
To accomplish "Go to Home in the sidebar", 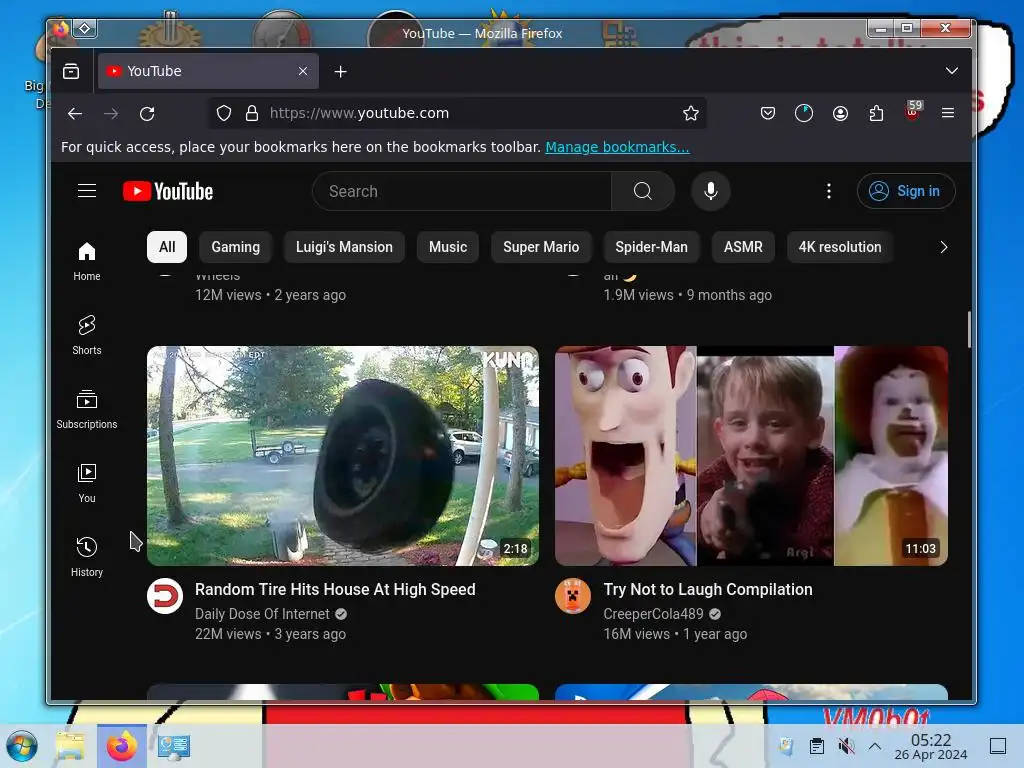I will (x=87, y=261).
